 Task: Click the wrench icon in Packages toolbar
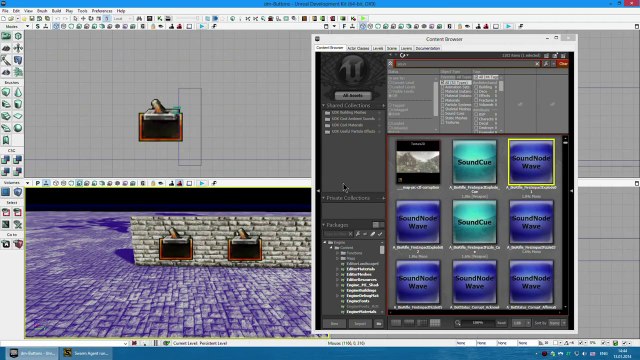(x=358, y=234)
